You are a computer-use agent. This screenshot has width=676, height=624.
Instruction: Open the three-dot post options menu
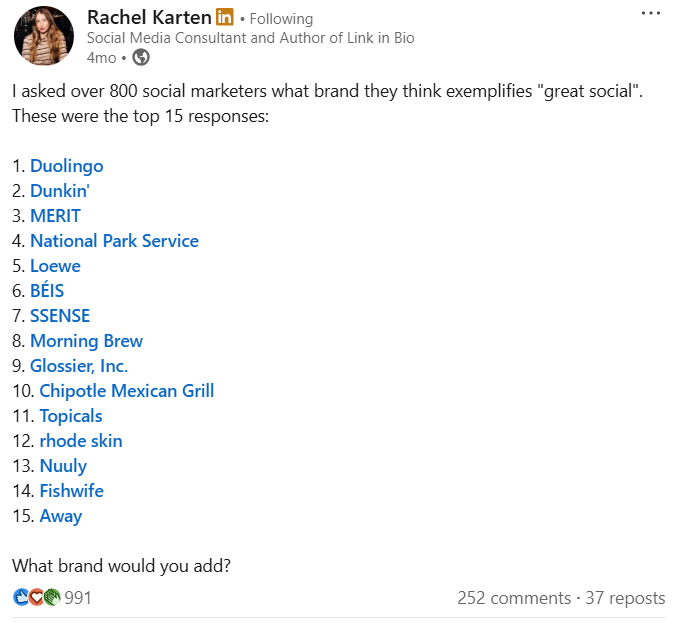(650, 14)
